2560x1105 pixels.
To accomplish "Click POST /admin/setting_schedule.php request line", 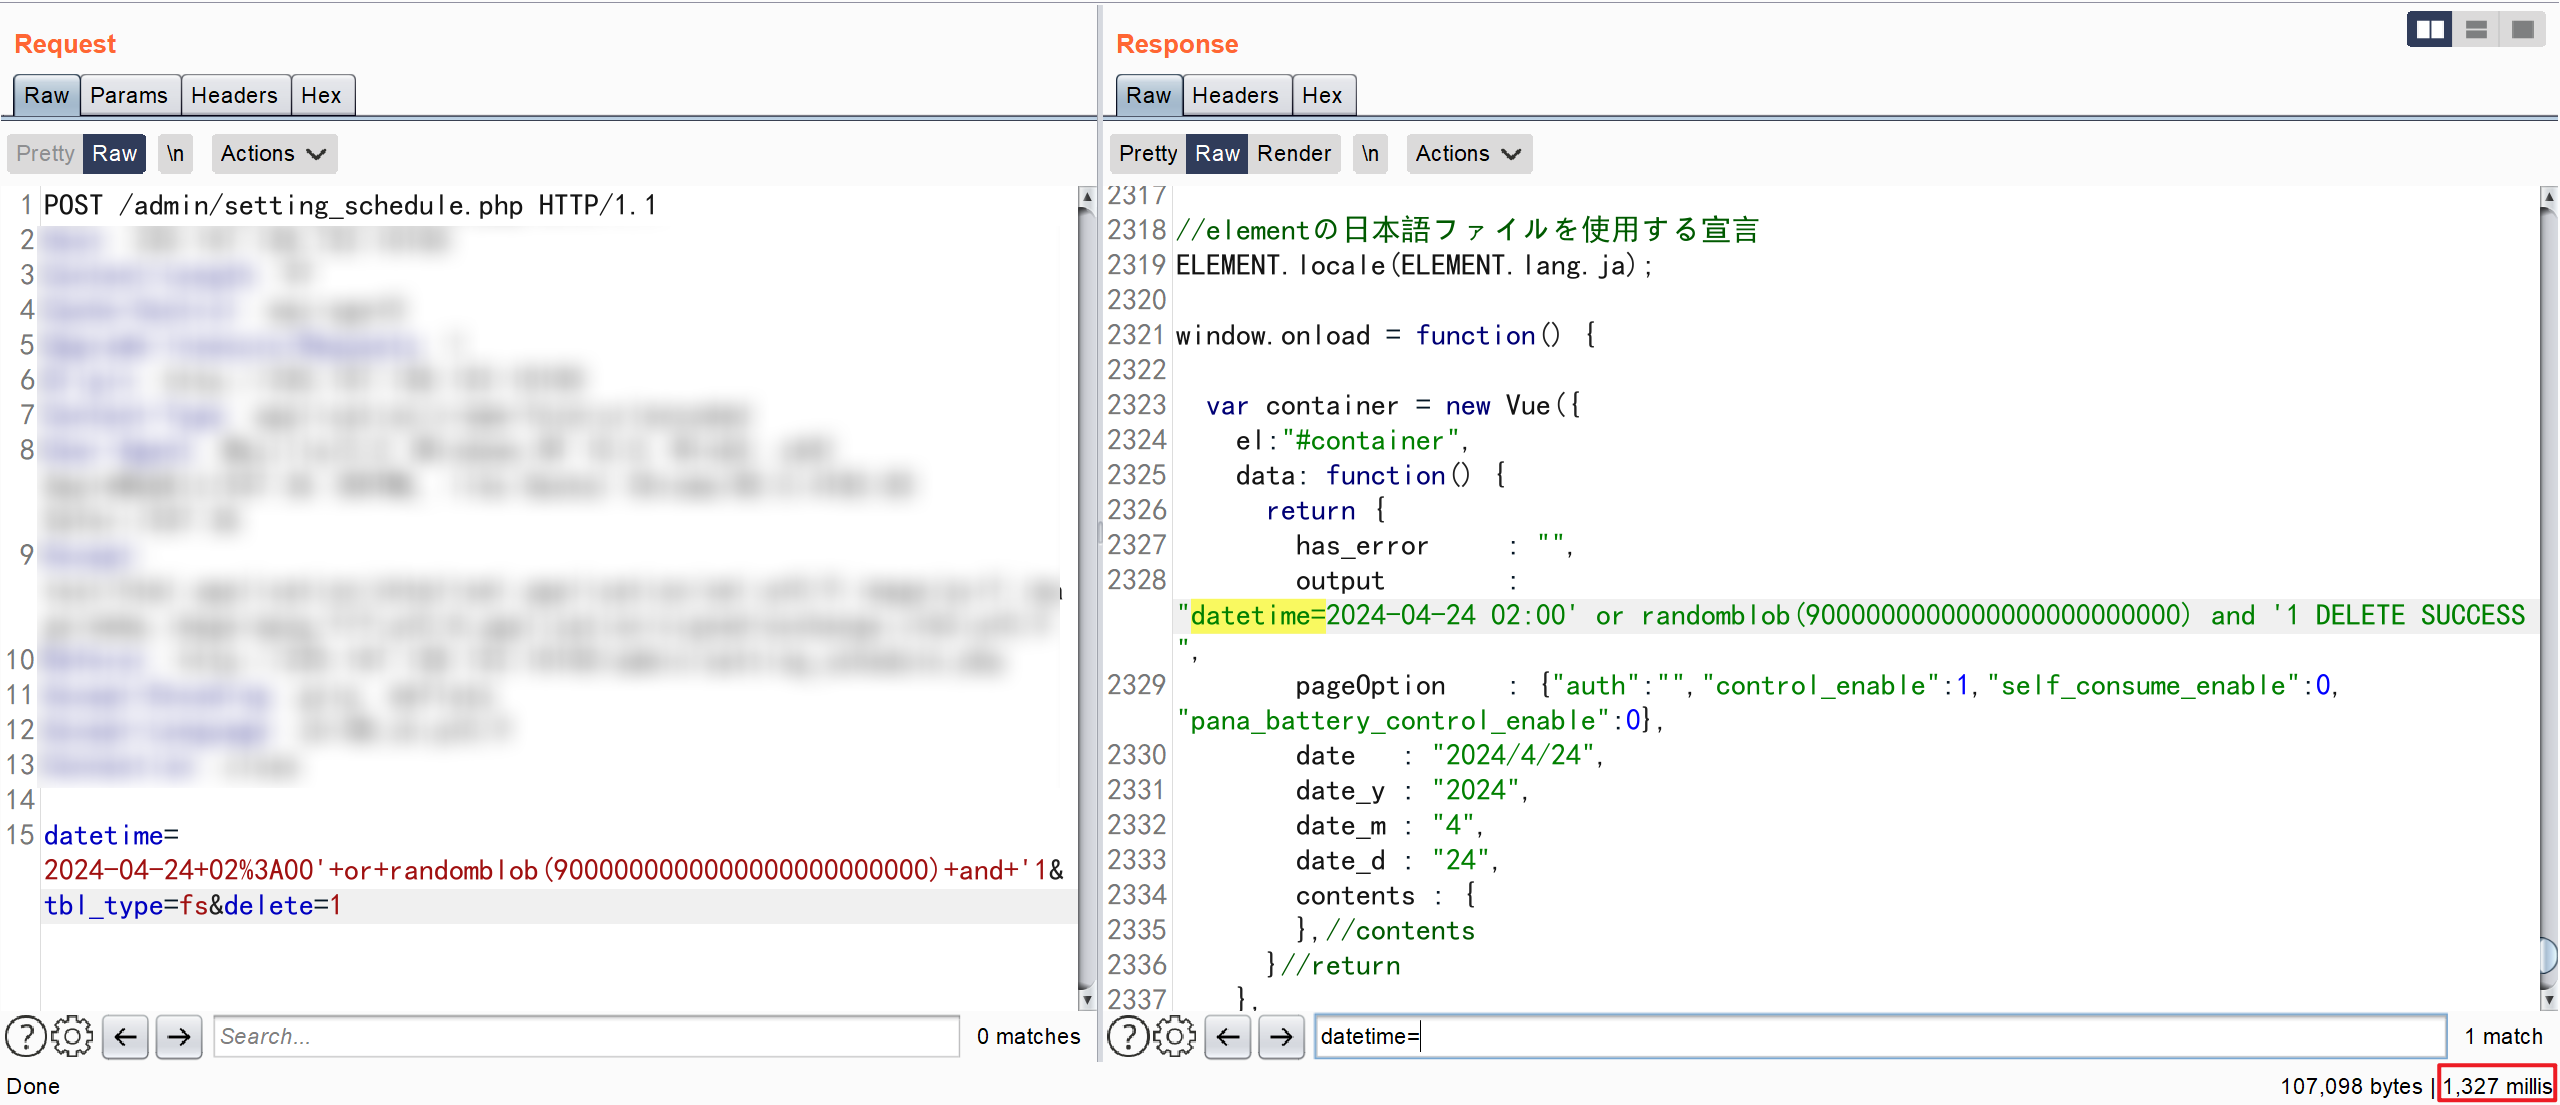I will pyautogui.click(x=350, y=205).
